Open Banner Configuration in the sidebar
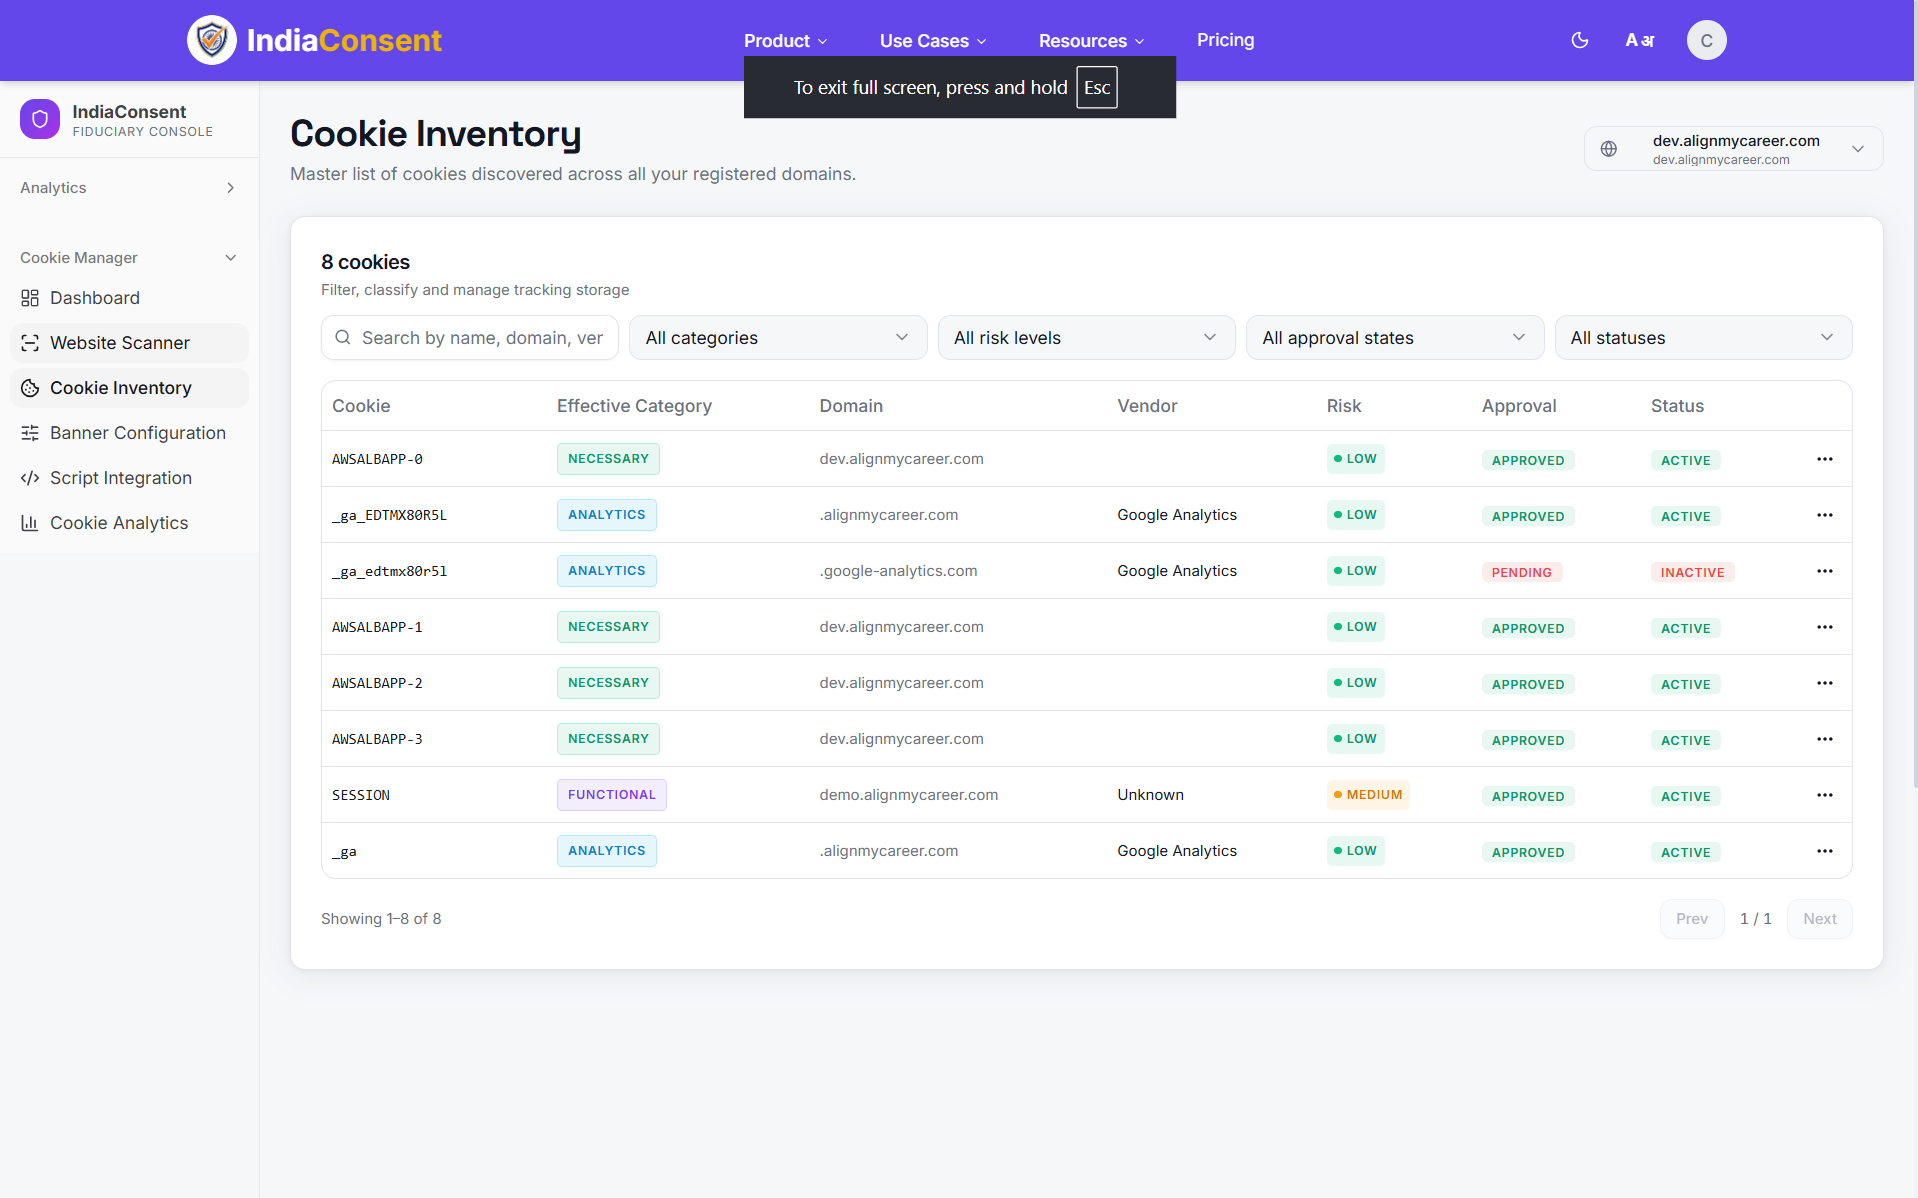The height and width of the screenshot is (1198, 1918). click(129, 433)
